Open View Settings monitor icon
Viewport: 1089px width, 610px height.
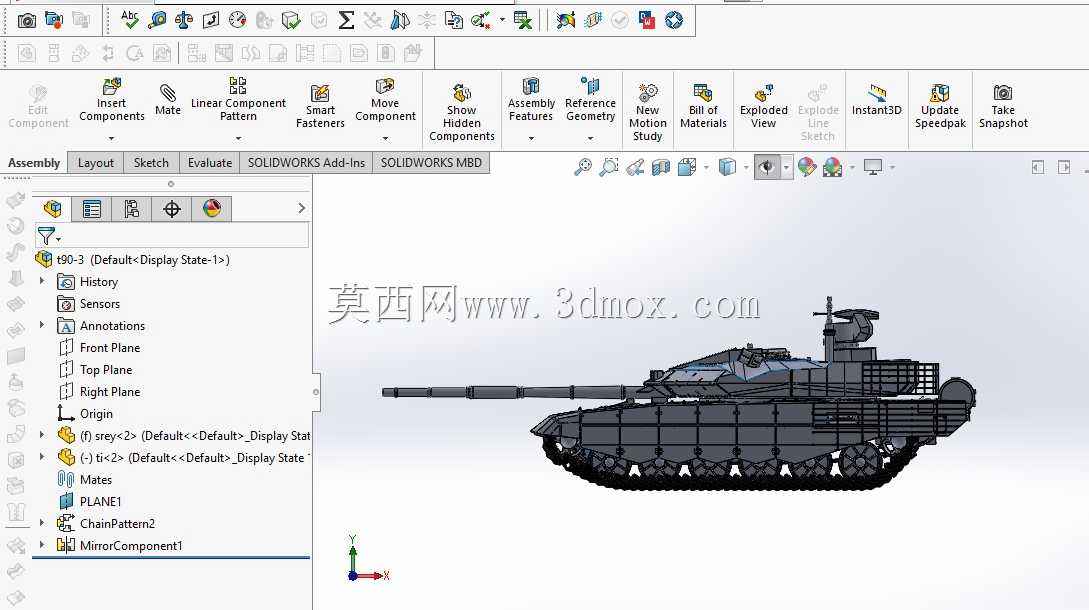(873, 167)
